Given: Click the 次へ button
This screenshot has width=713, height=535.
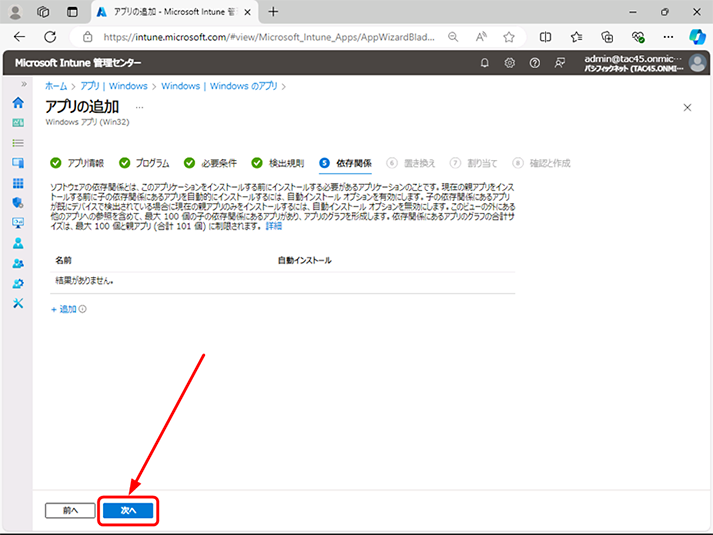Looking at the screenshot, I should (x=128, y=510).
